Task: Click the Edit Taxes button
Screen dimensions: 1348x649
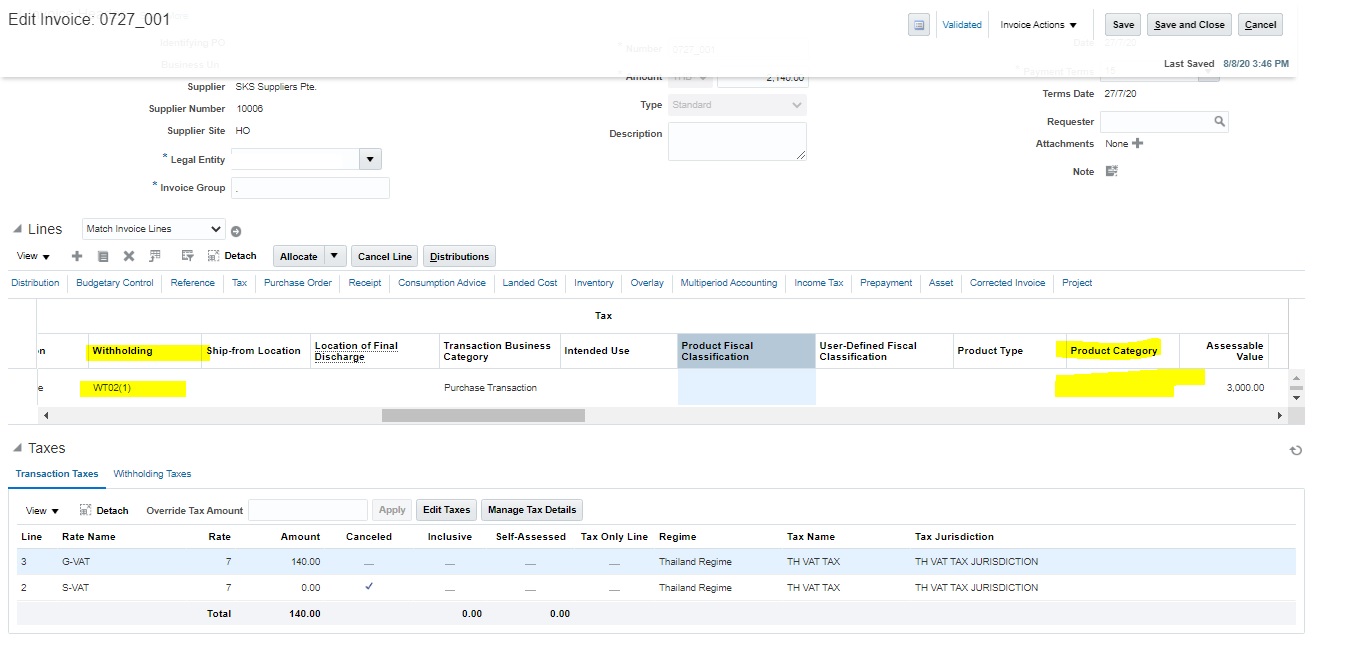Action: pos(446,509)
